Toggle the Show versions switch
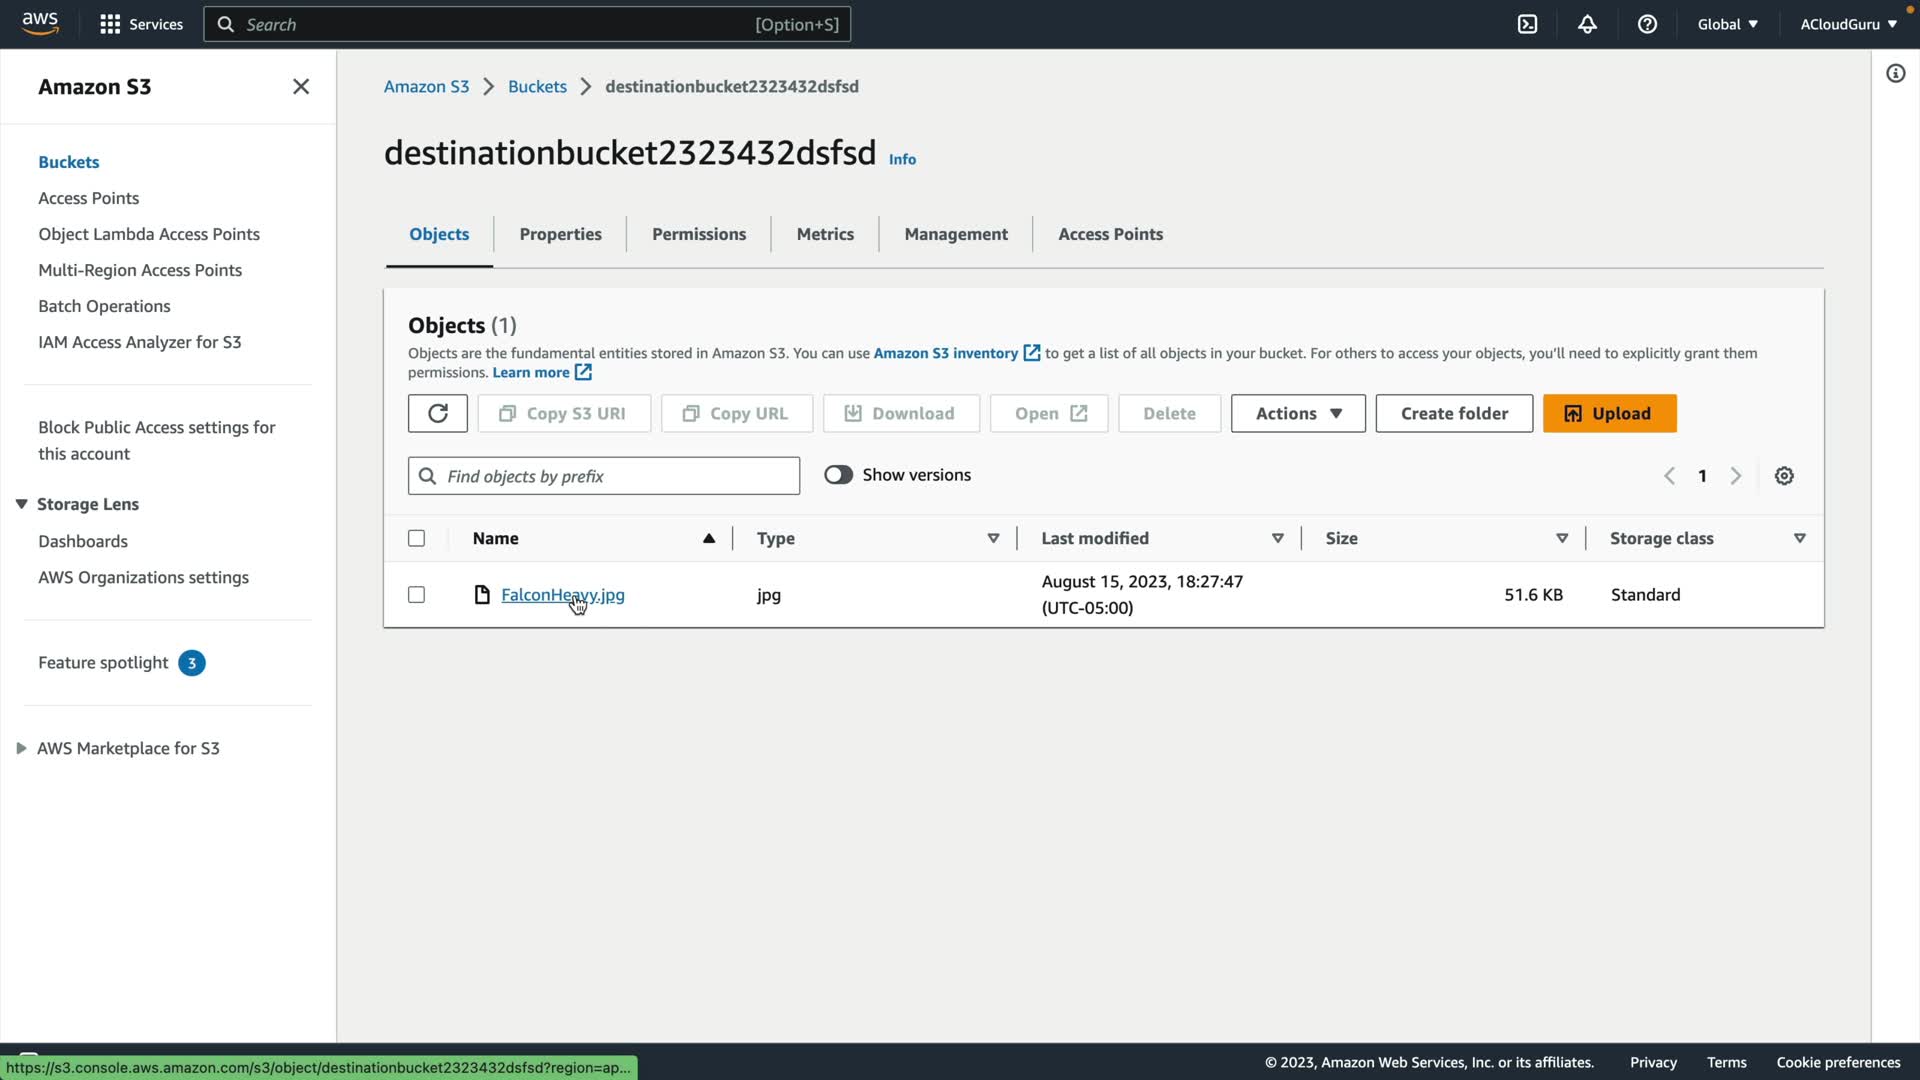 [x=838, y=475]
